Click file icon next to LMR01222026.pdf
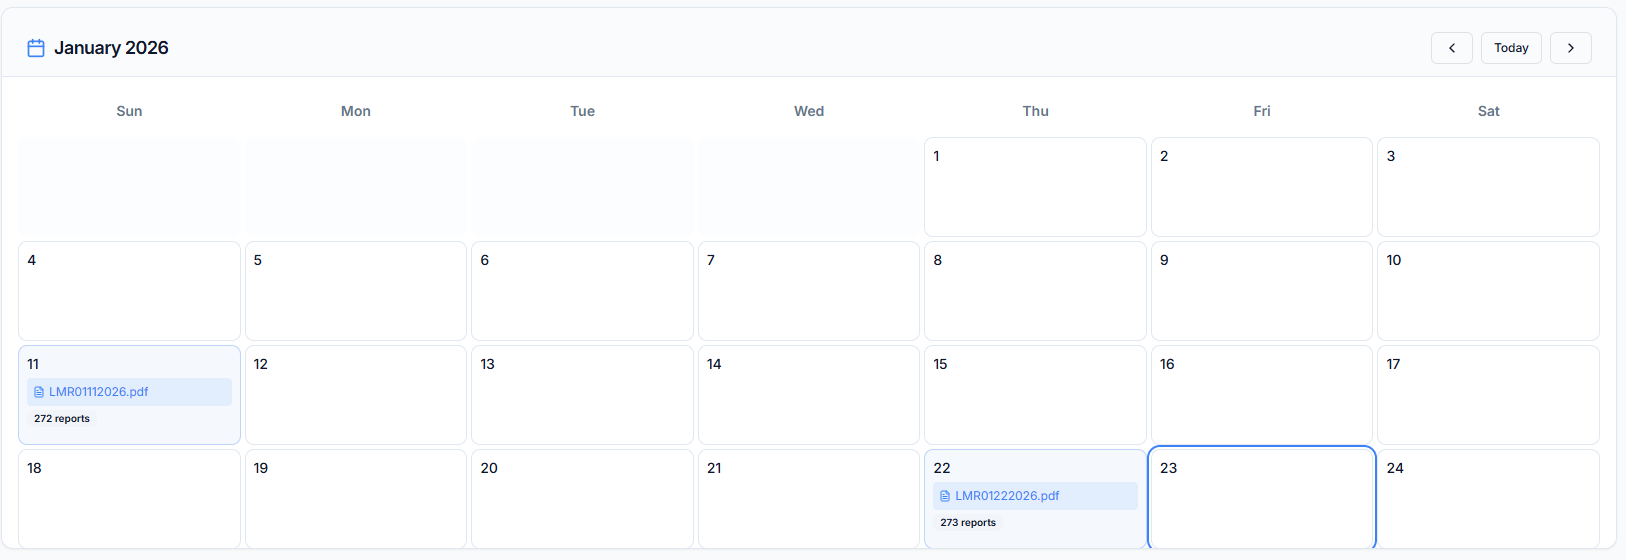 (945, 496)
